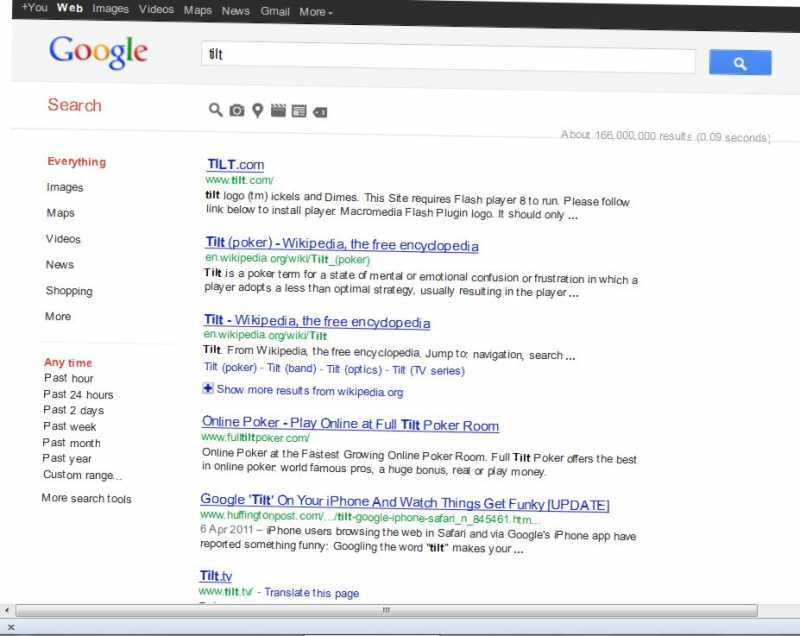Open Maps in the top bar
Image resolution: width=800 pixels, height=636 pixels.
[x=197, y=10]
